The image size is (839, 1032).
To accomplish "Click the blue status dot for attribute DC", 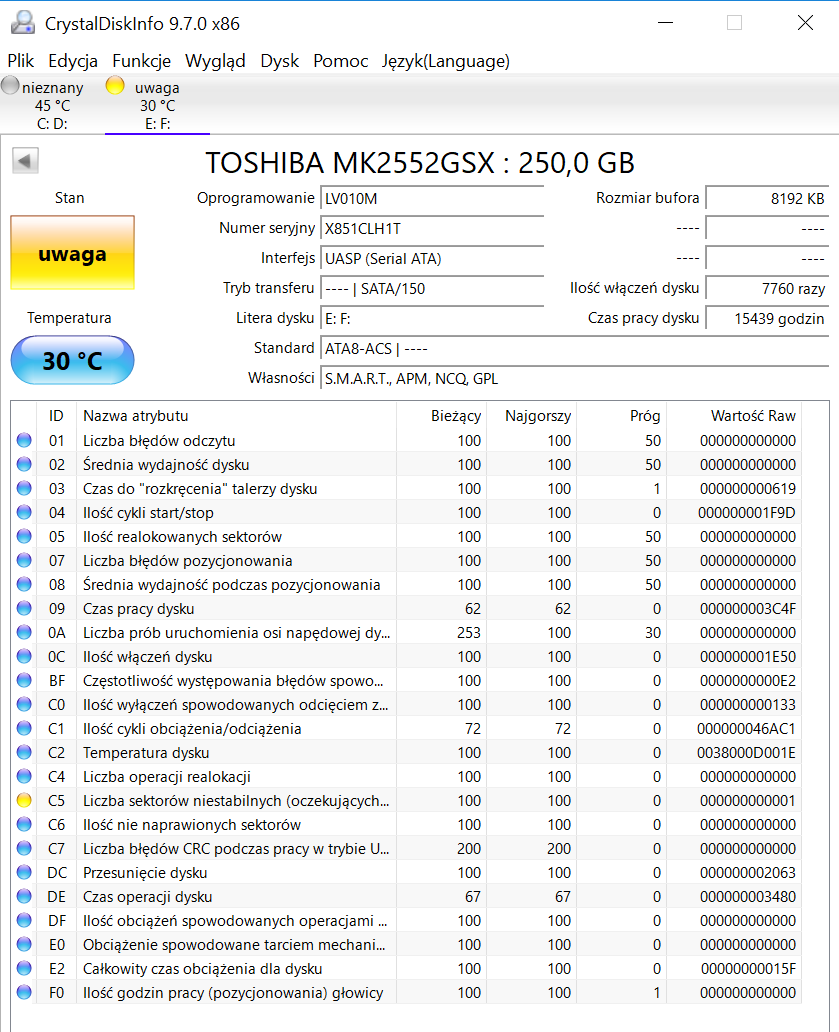I will point(24,872).
